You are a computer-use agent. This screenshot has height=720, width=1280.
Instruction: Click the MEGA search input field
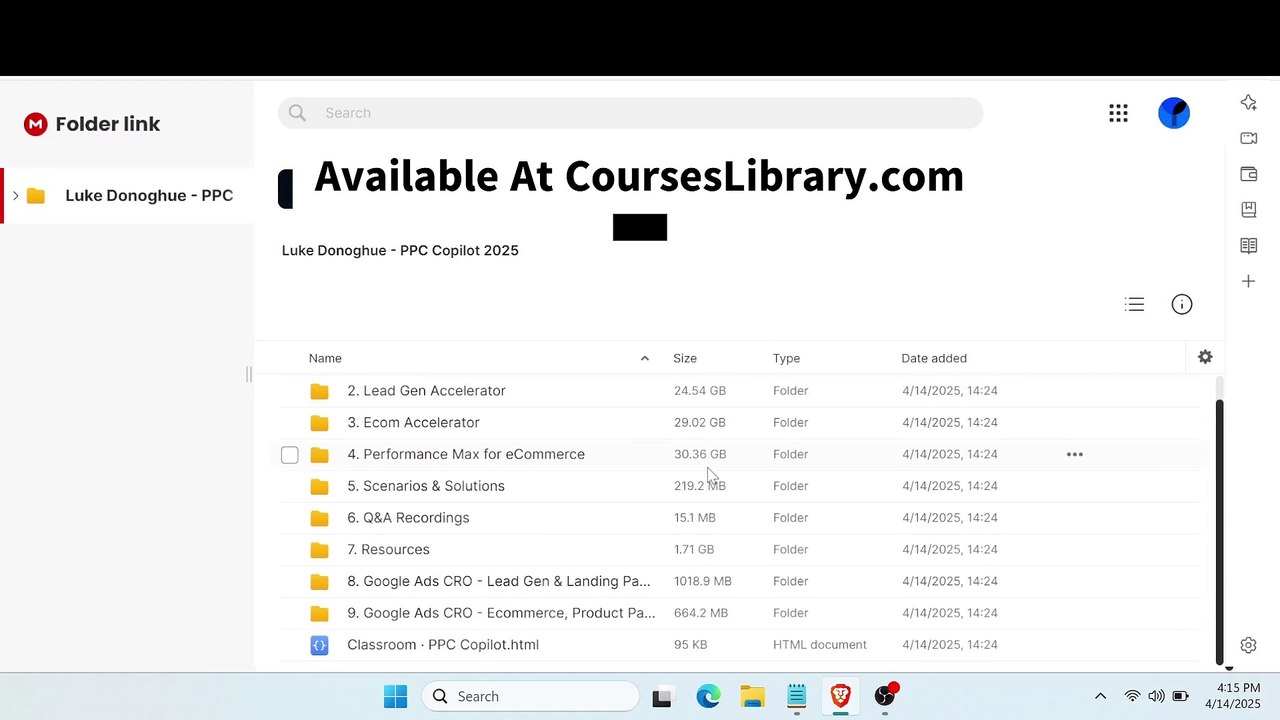coord(631,113)
